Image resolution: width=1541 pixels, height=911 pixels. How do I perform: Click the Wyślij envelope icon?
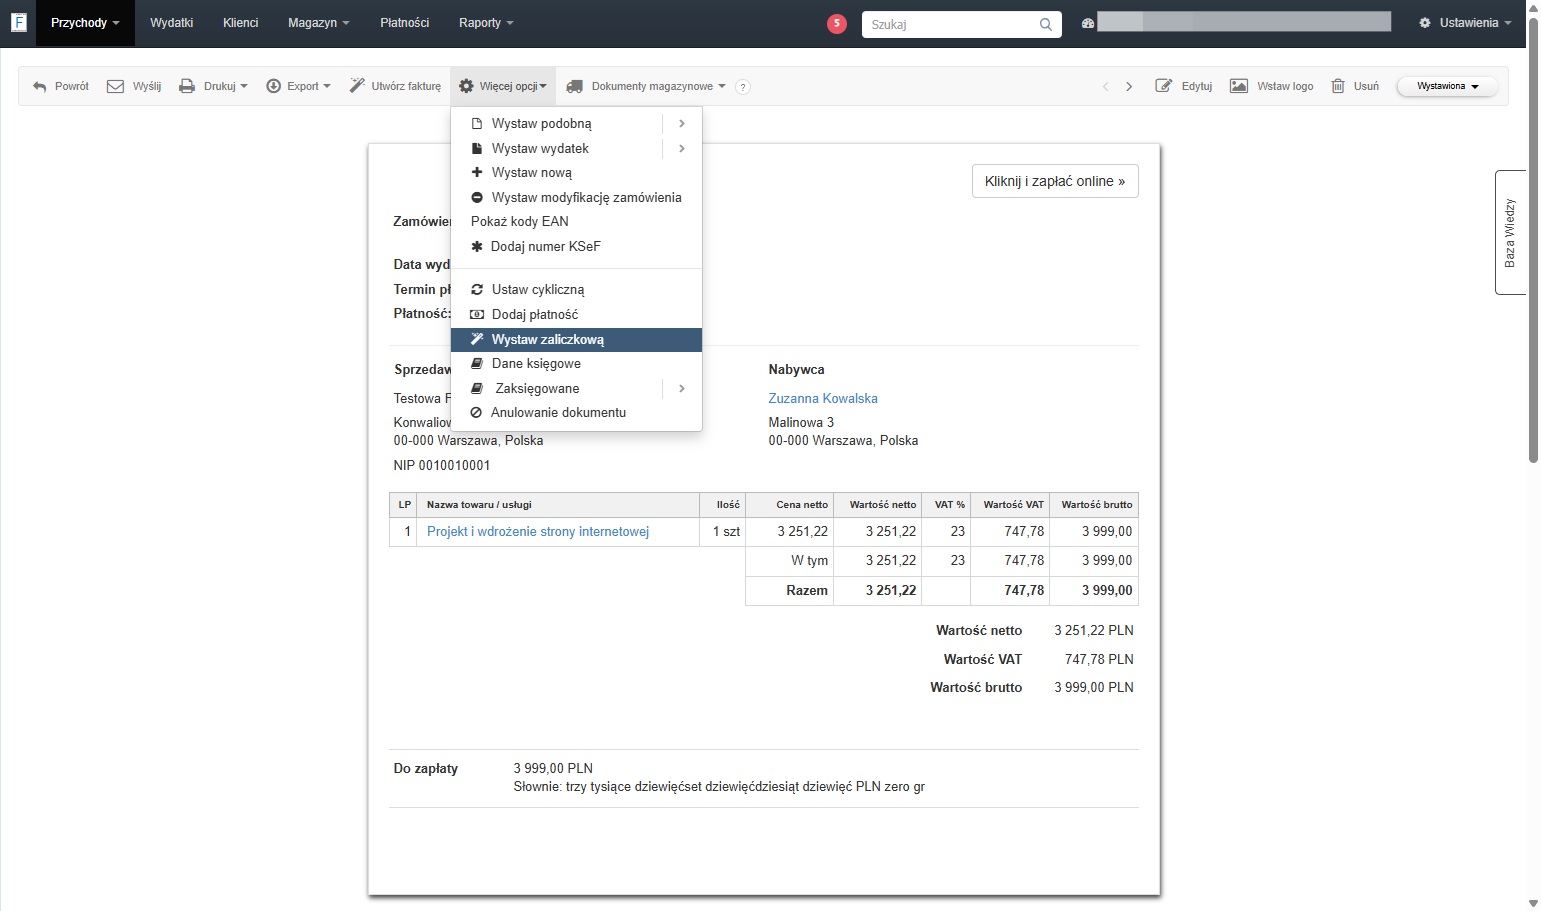(116, 86)
